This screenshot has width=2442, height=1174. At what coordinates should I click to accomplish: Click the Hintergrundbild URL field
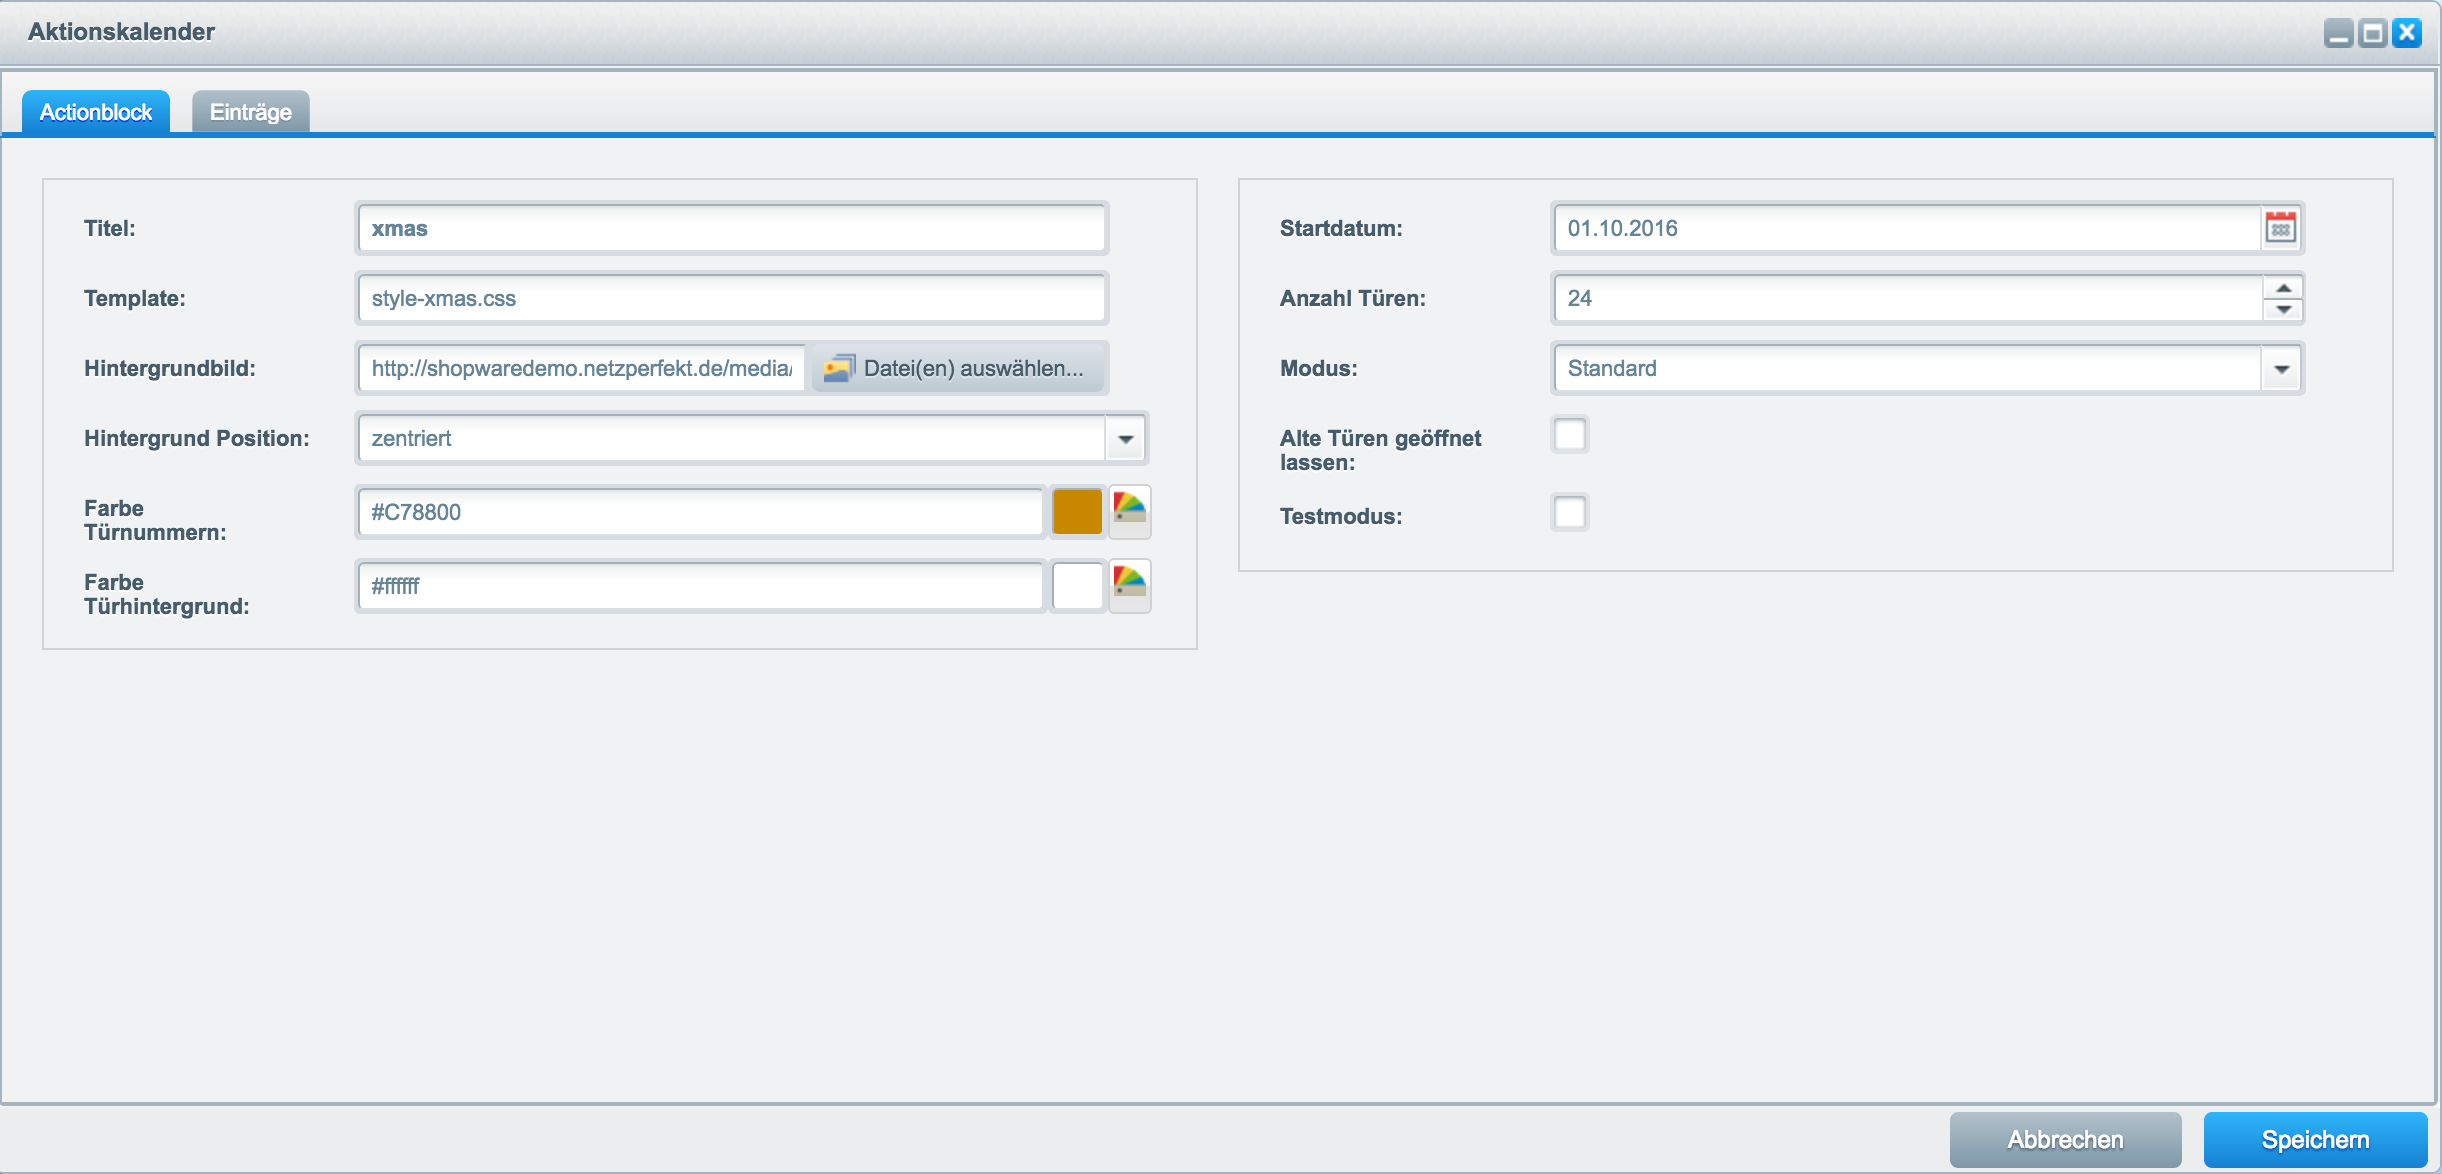(582, 368)
